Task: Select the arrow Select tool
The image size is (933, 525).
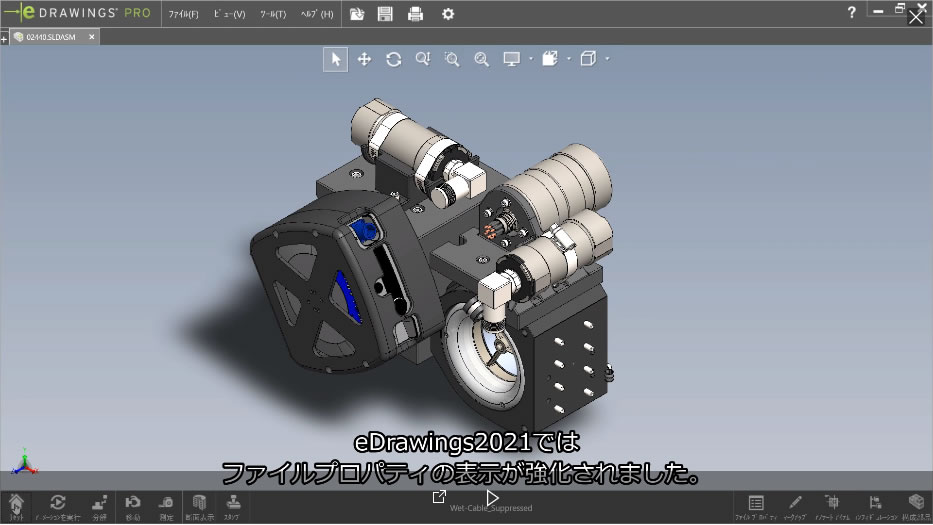Action: (x=335, y=60)
